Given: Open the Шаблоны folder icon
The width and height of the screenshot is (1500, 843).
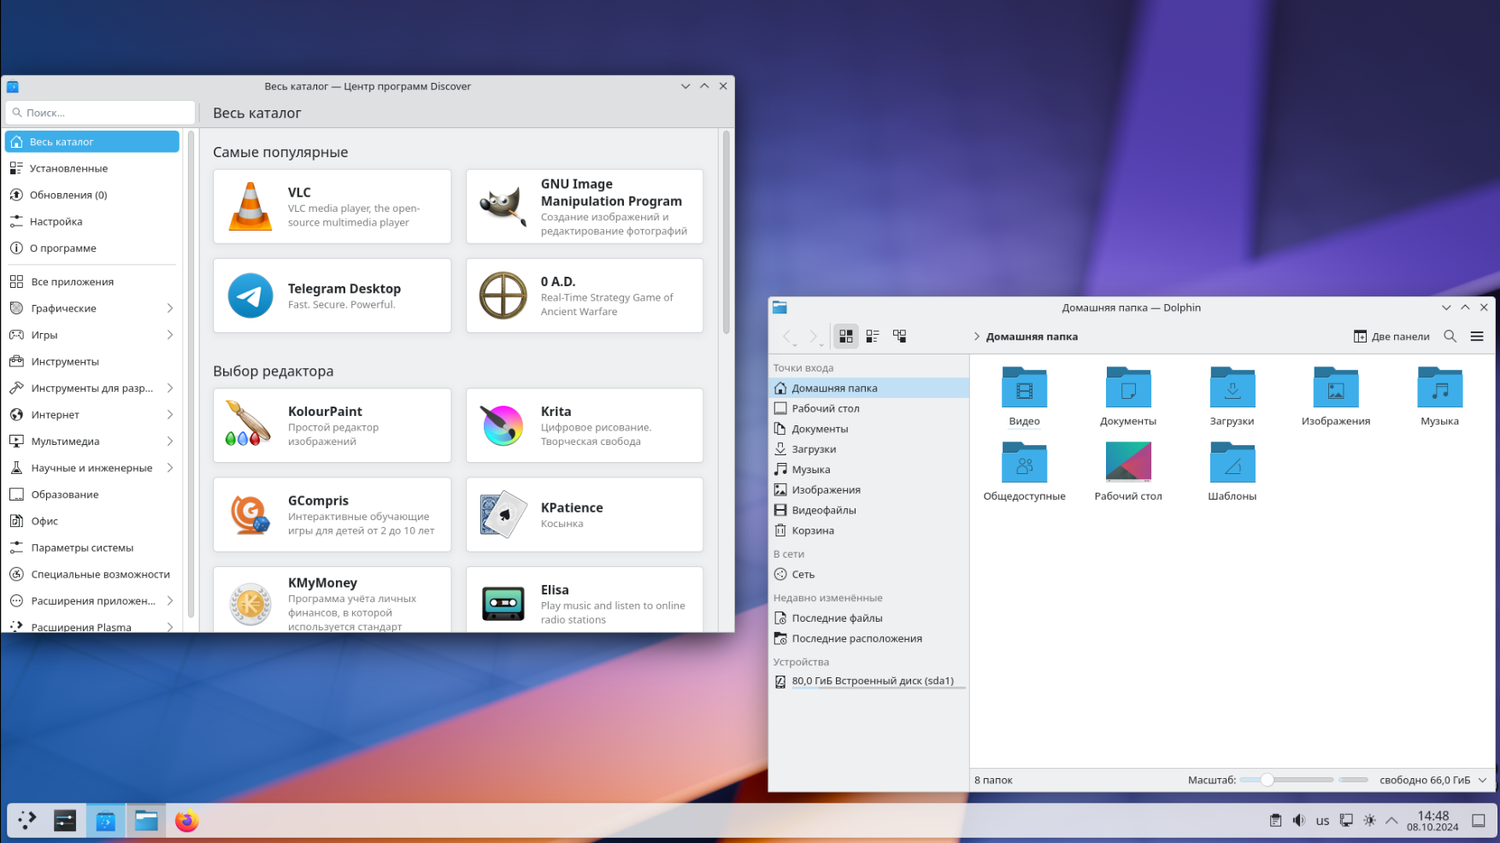Looking at the screenshot, I should pos(1232,463).
